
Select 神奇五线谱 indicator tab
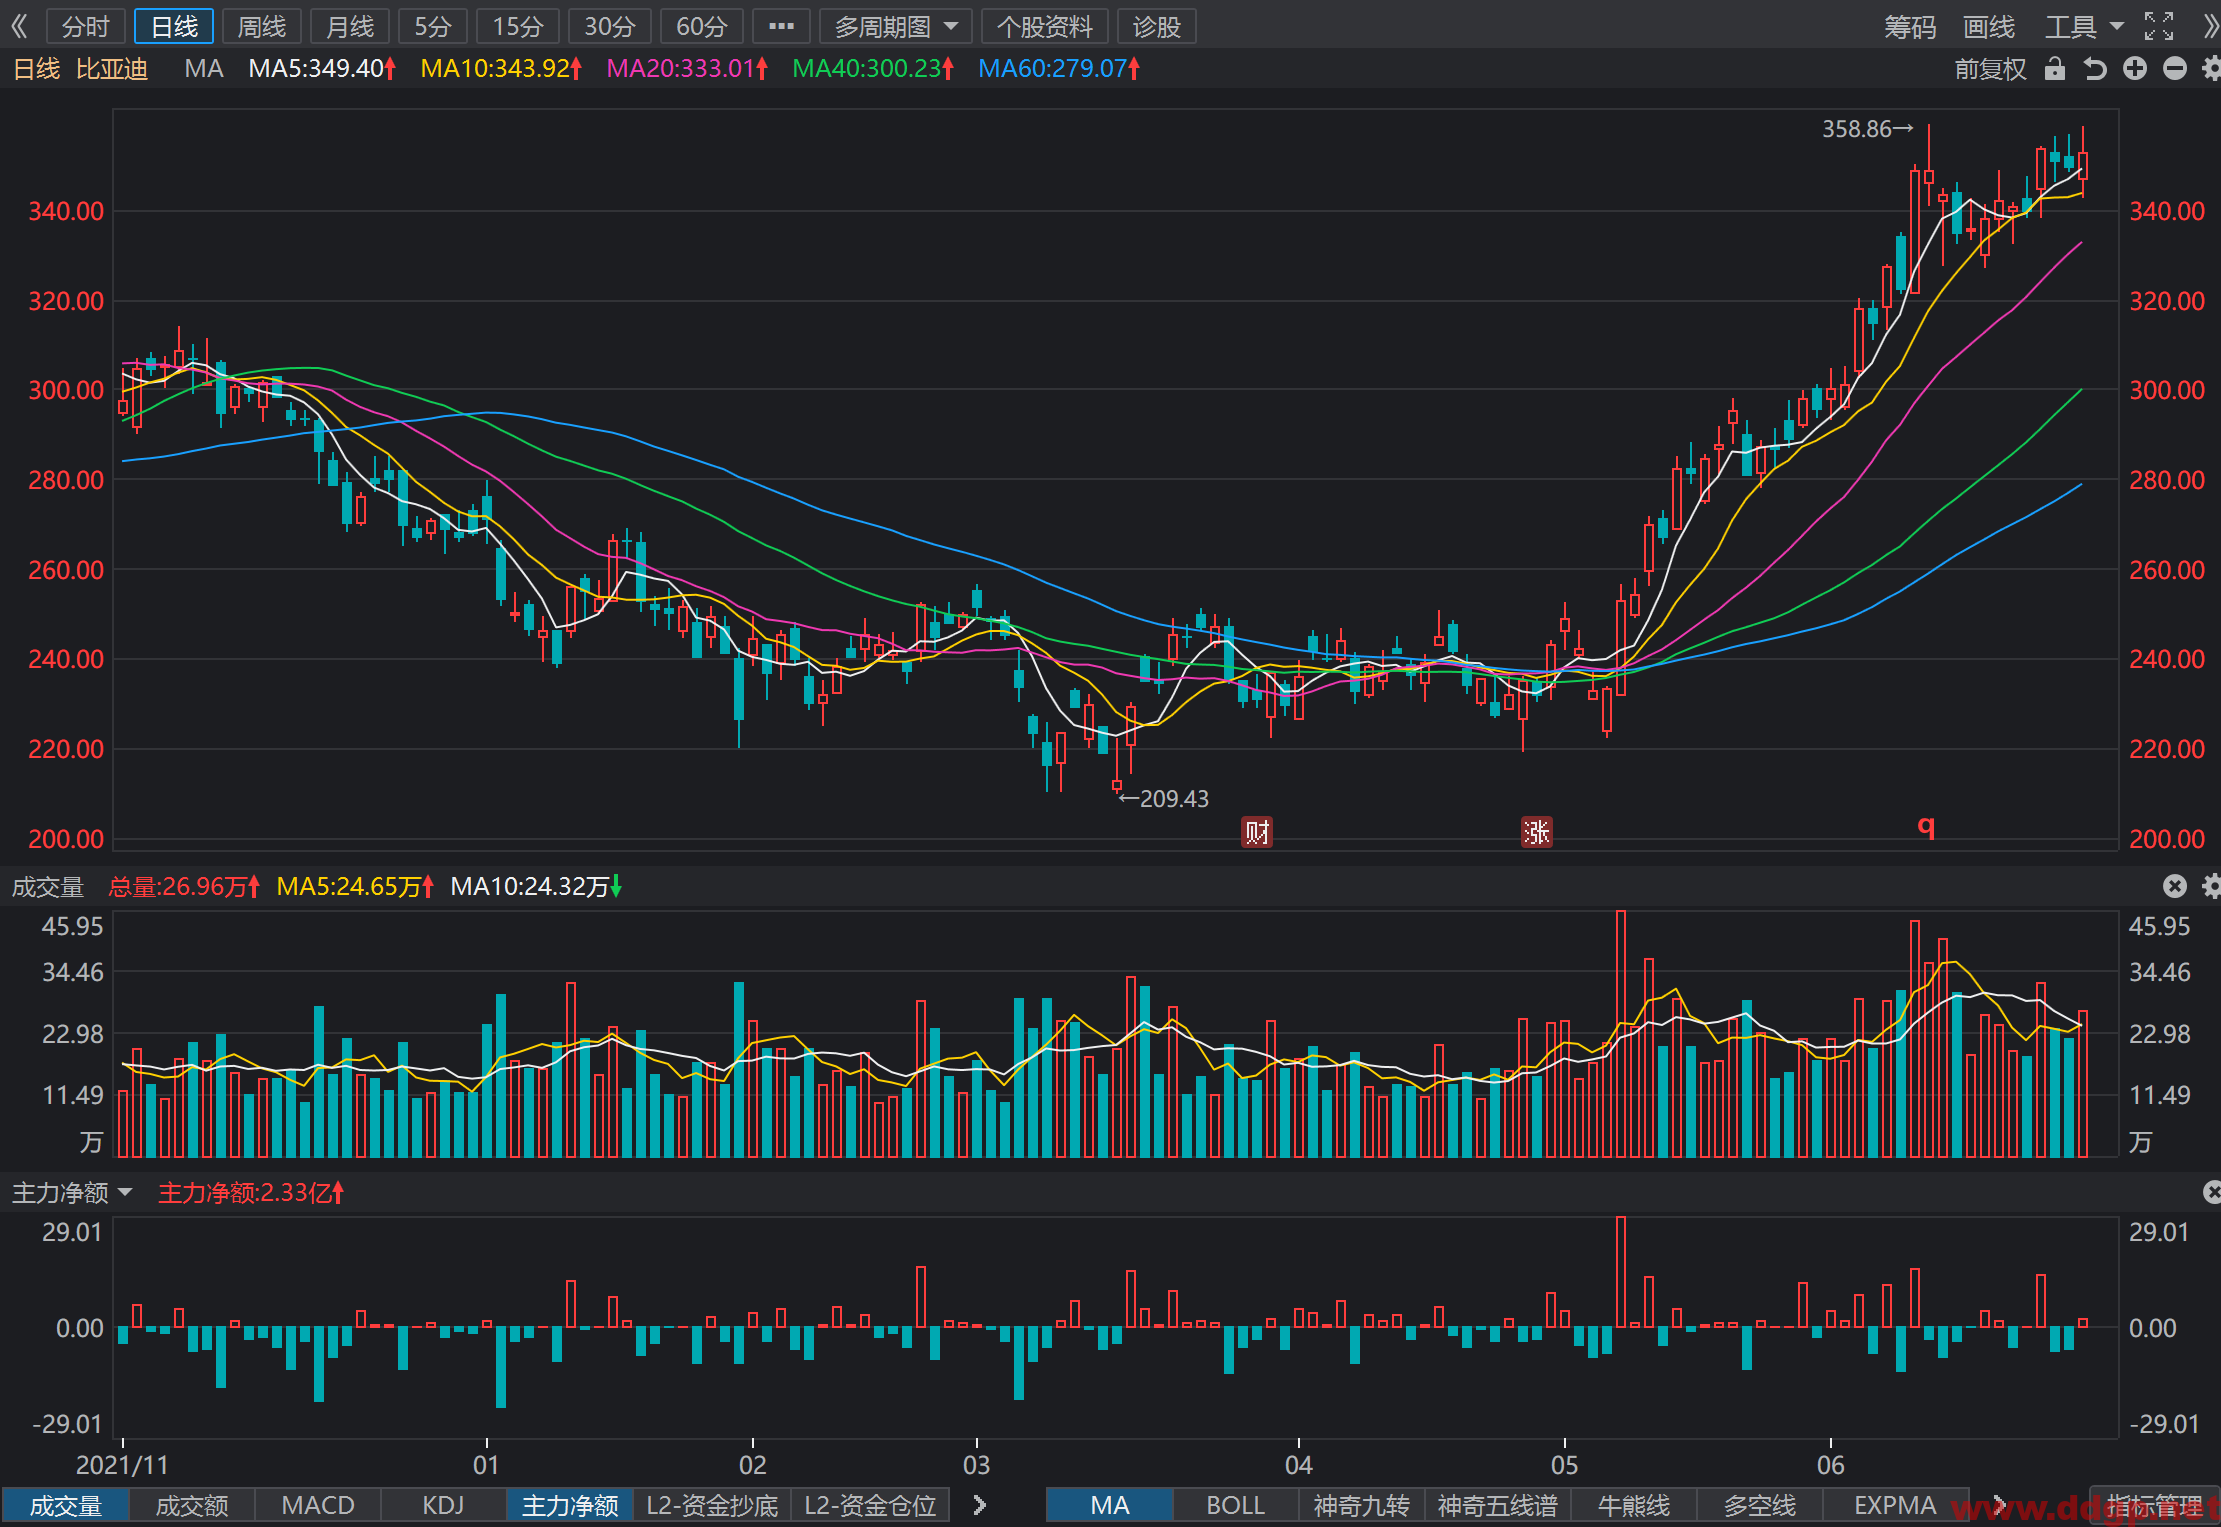click(x=1498, y=1505)
